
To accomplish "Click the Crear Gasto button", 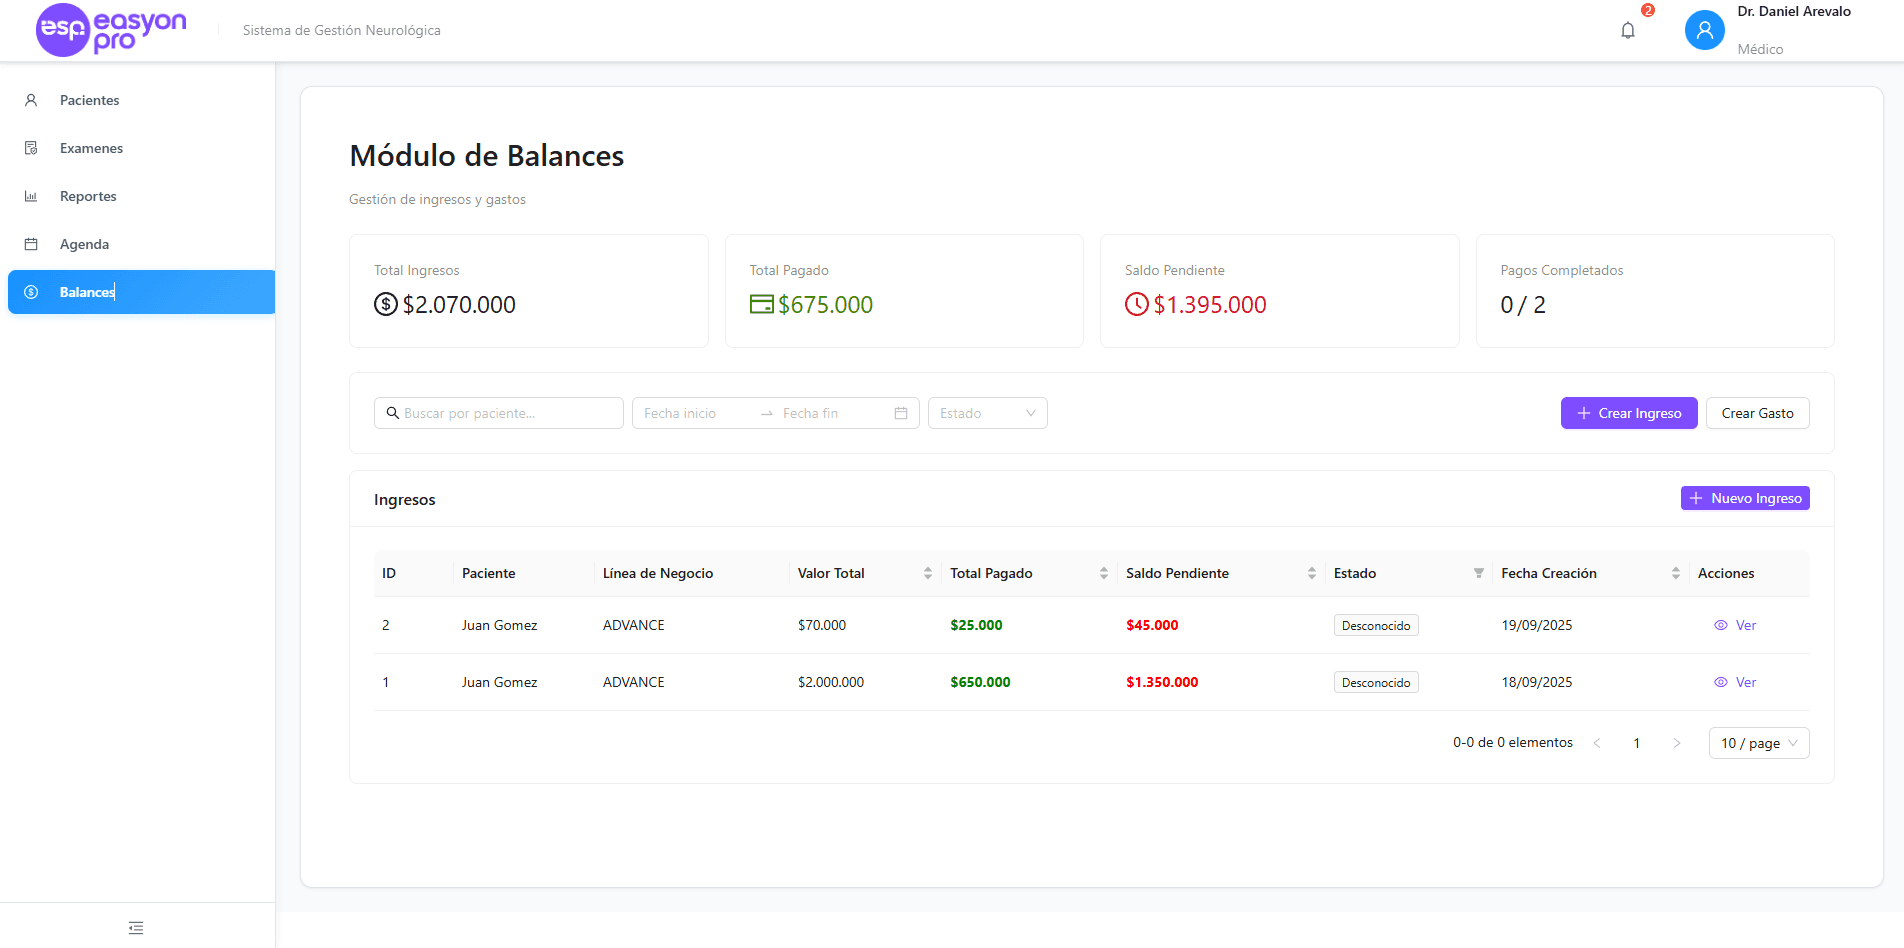I will (1757, 412).
